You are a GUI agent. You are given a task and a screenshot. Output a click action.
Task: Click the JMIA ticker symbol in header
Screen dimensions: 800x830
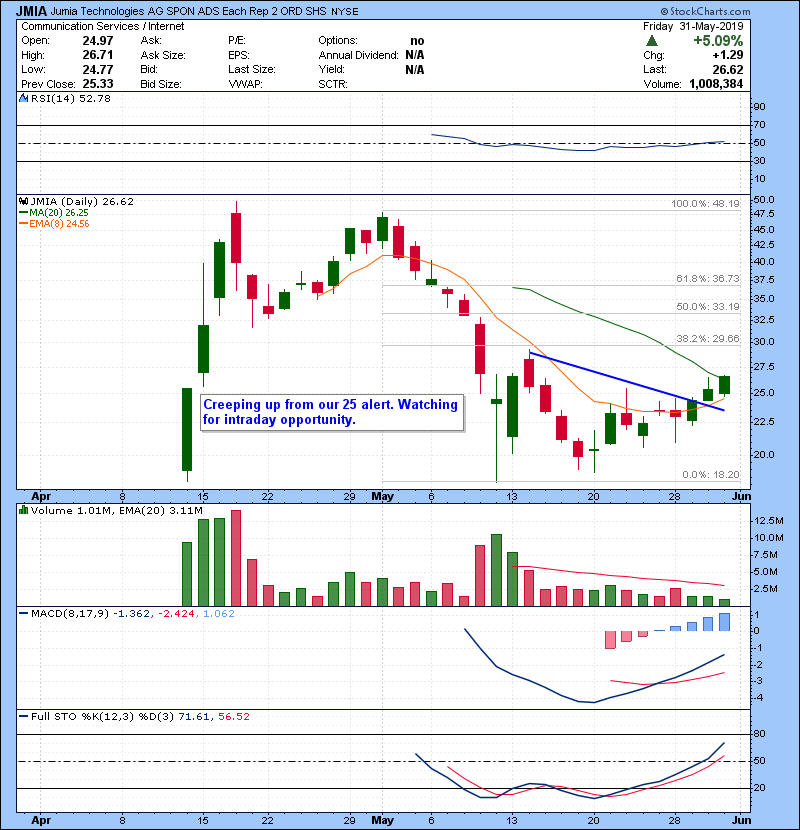[x=32, y=11]
